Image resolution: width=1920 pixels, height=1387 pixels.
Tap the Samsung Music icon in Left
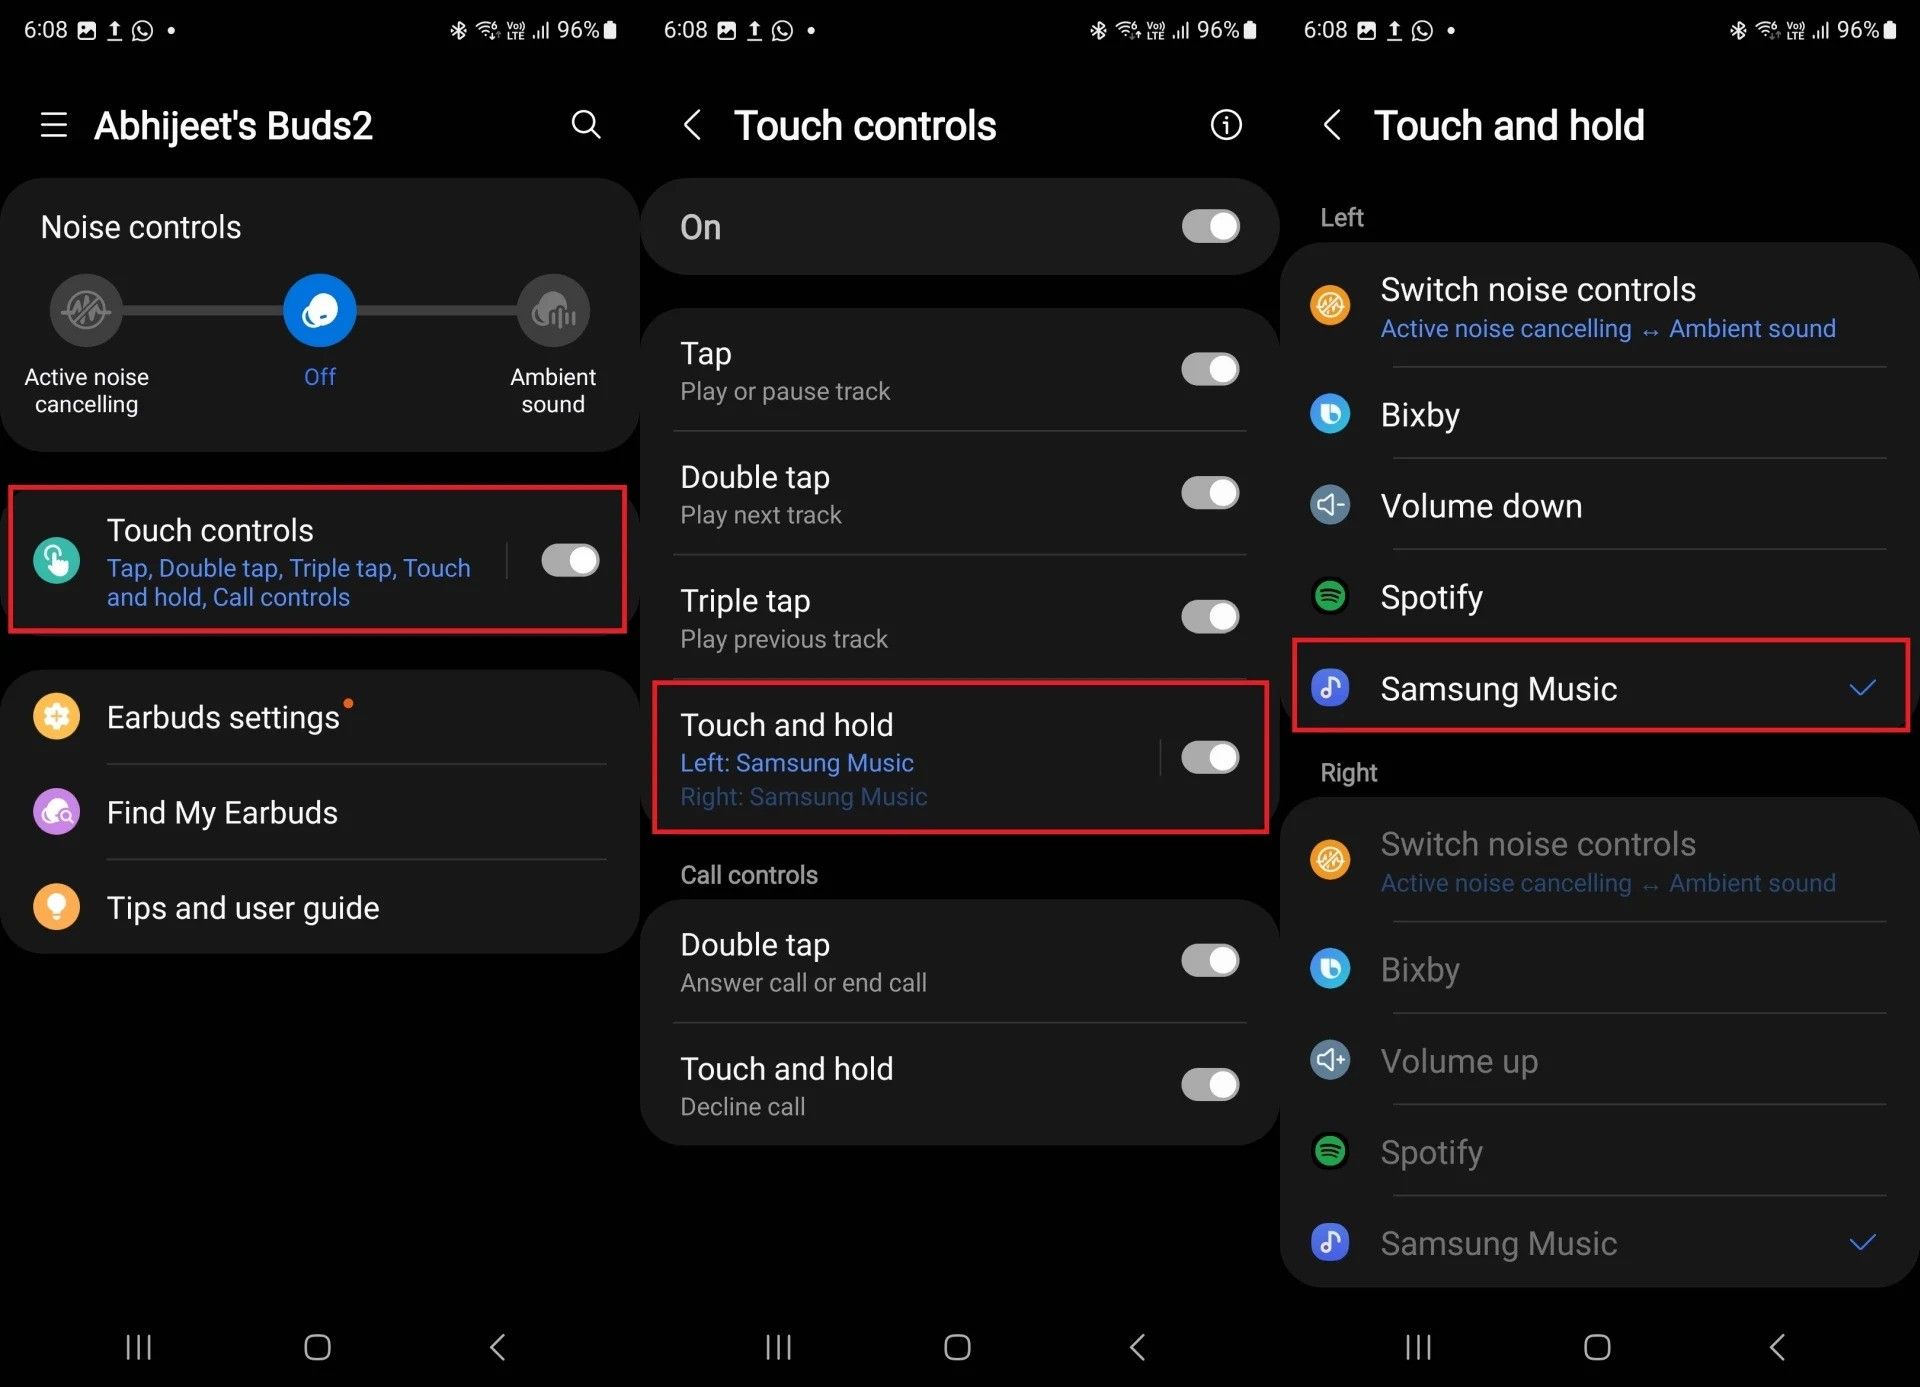[1330, 688]
